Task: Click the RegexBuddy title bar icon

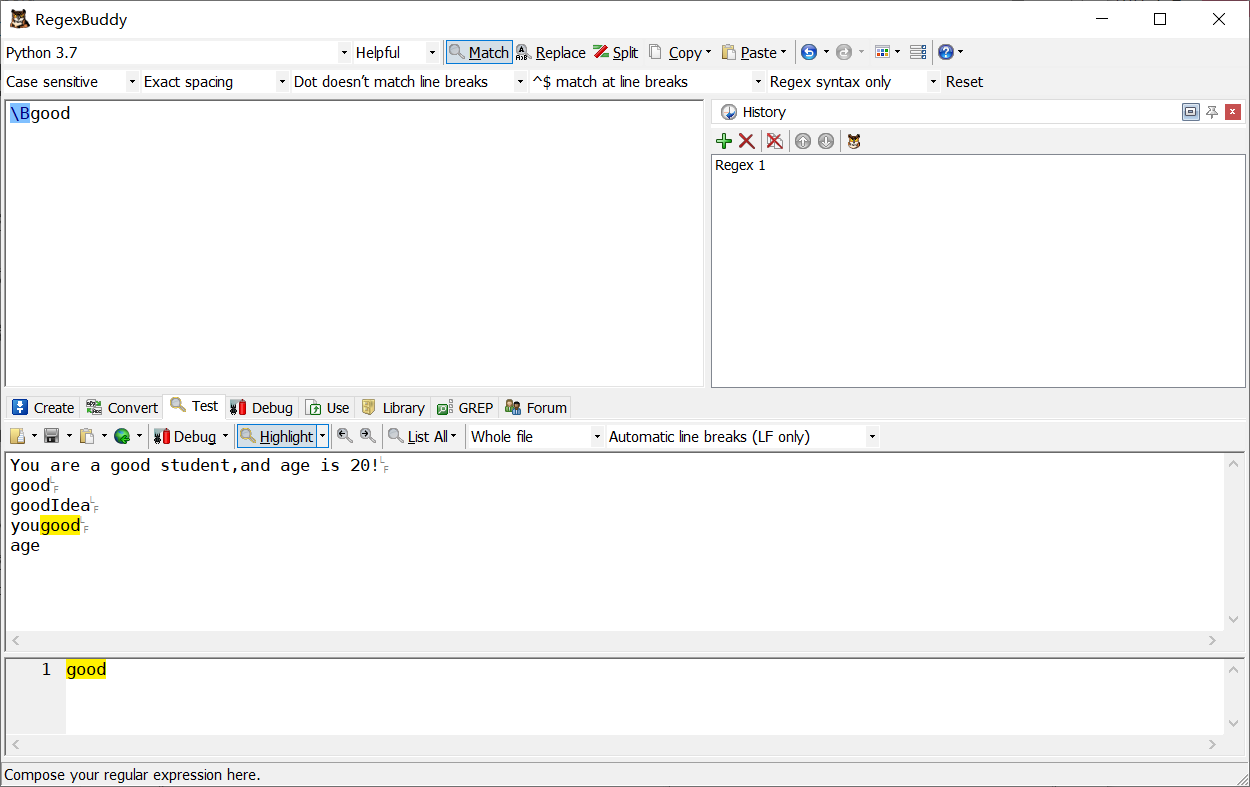Action: (x=19, y=19)
